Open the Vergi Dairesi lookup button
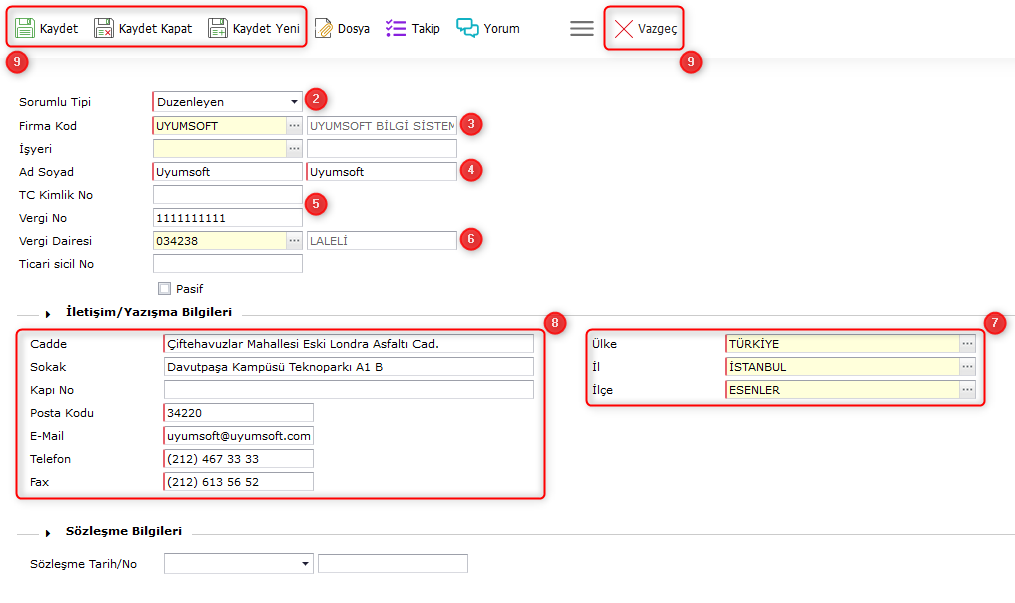1015x603 pixels. coord(294,241)
